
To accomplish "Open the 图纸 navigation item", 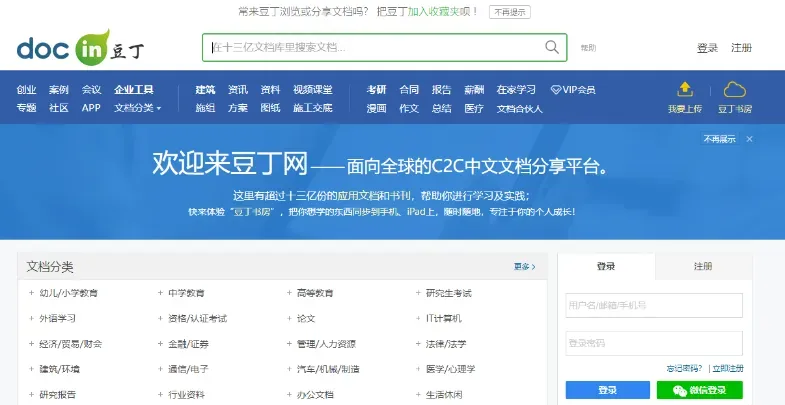I will click(270, 108).
